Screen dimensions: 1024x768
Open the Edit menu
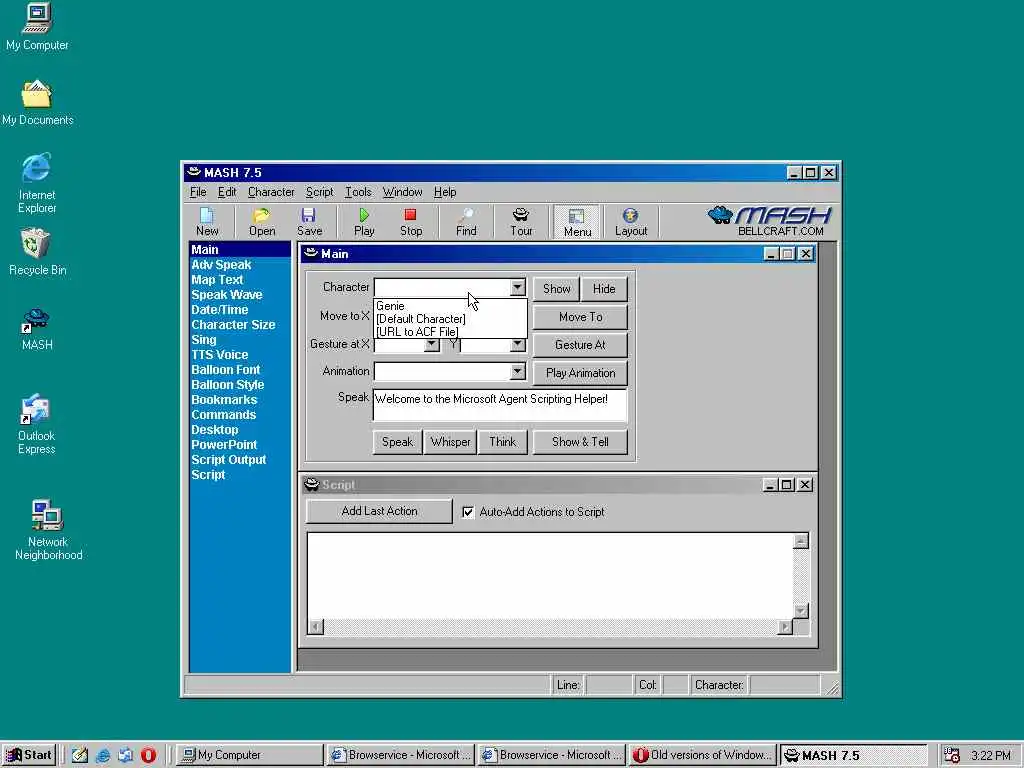coord(227,192)
